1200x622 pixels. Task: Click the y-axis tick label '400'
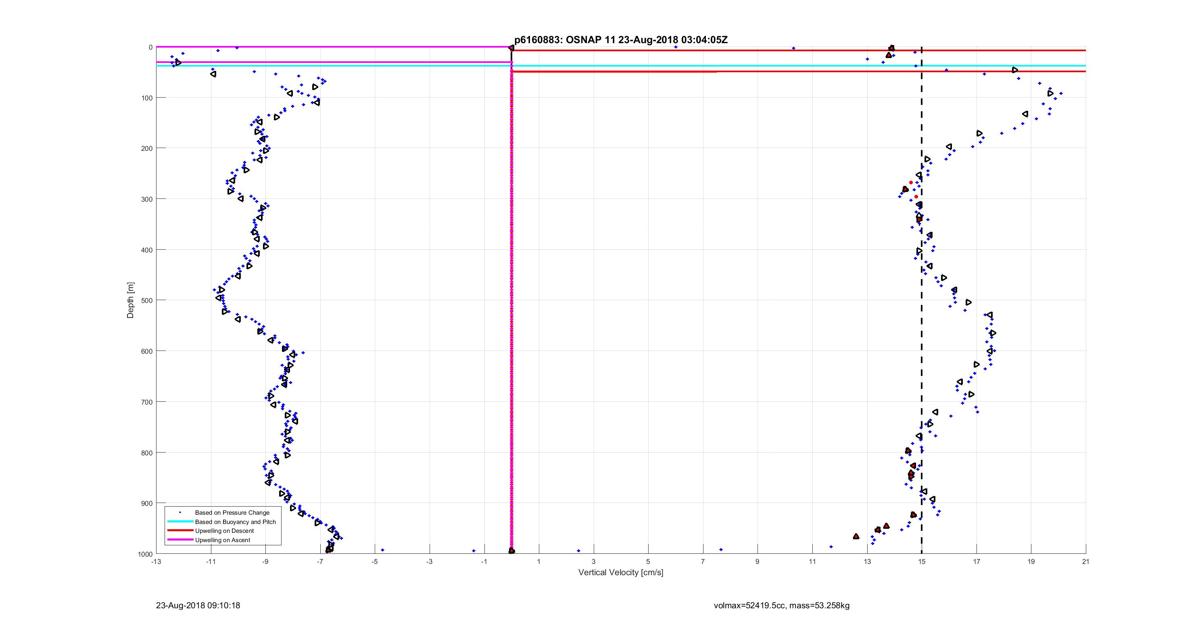point(146,250)
